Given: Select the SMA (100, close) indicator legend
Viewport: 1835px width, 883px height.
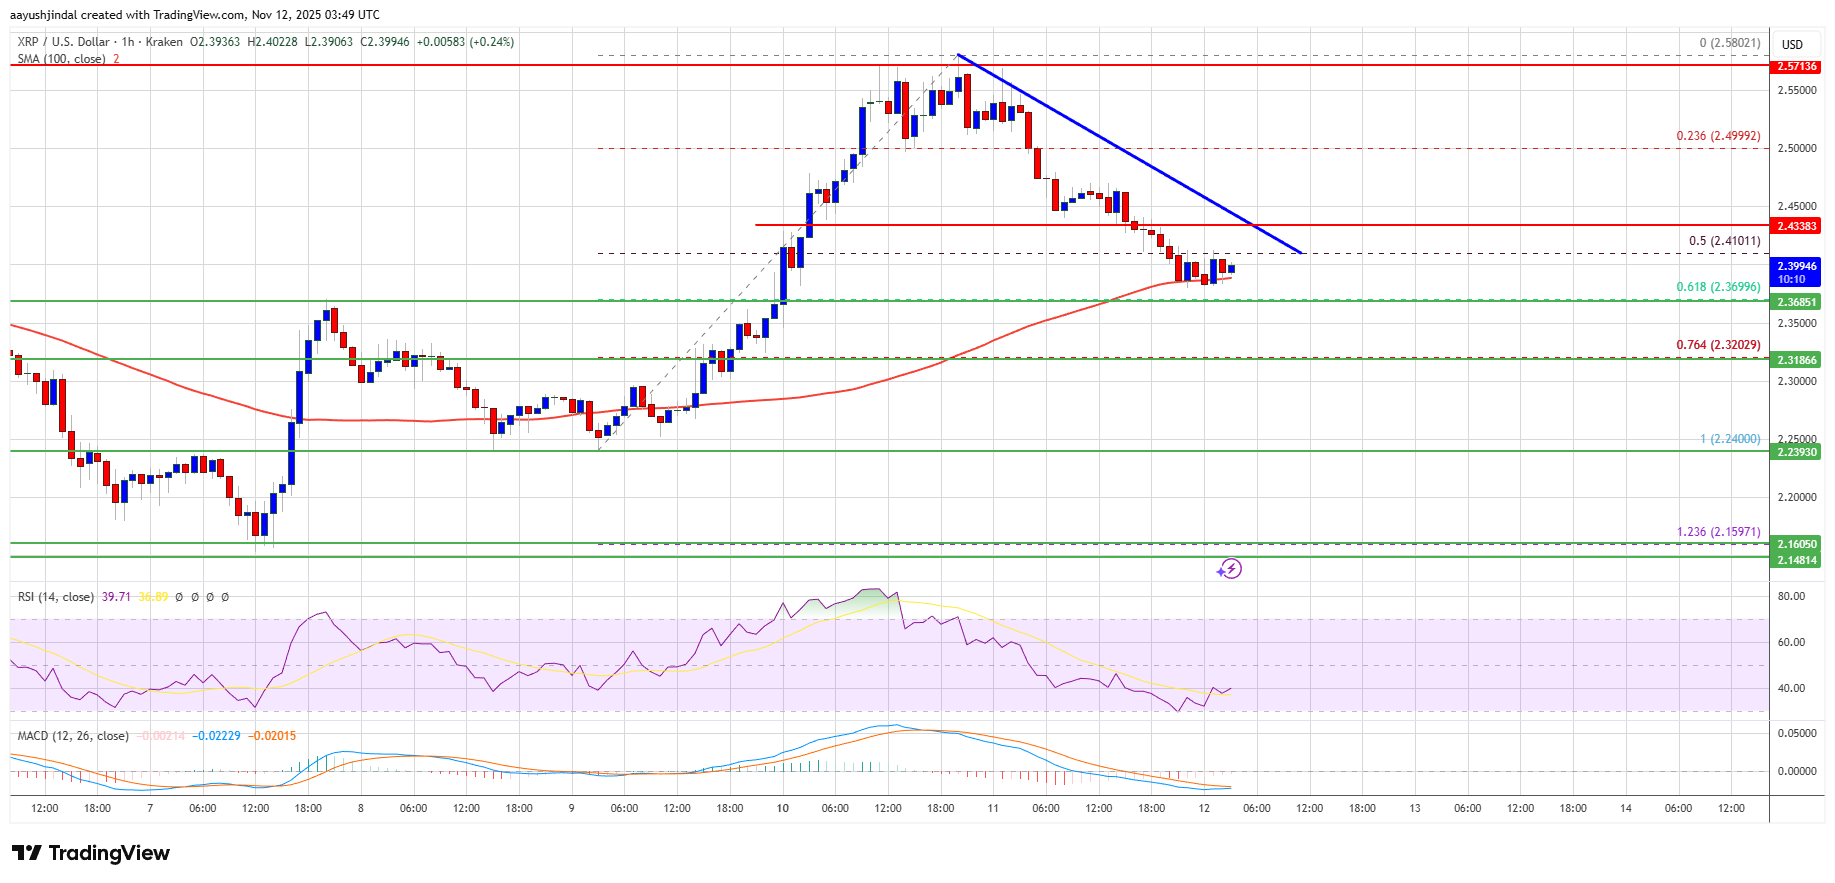Looking at the screenshot, I should coord(61,59).
